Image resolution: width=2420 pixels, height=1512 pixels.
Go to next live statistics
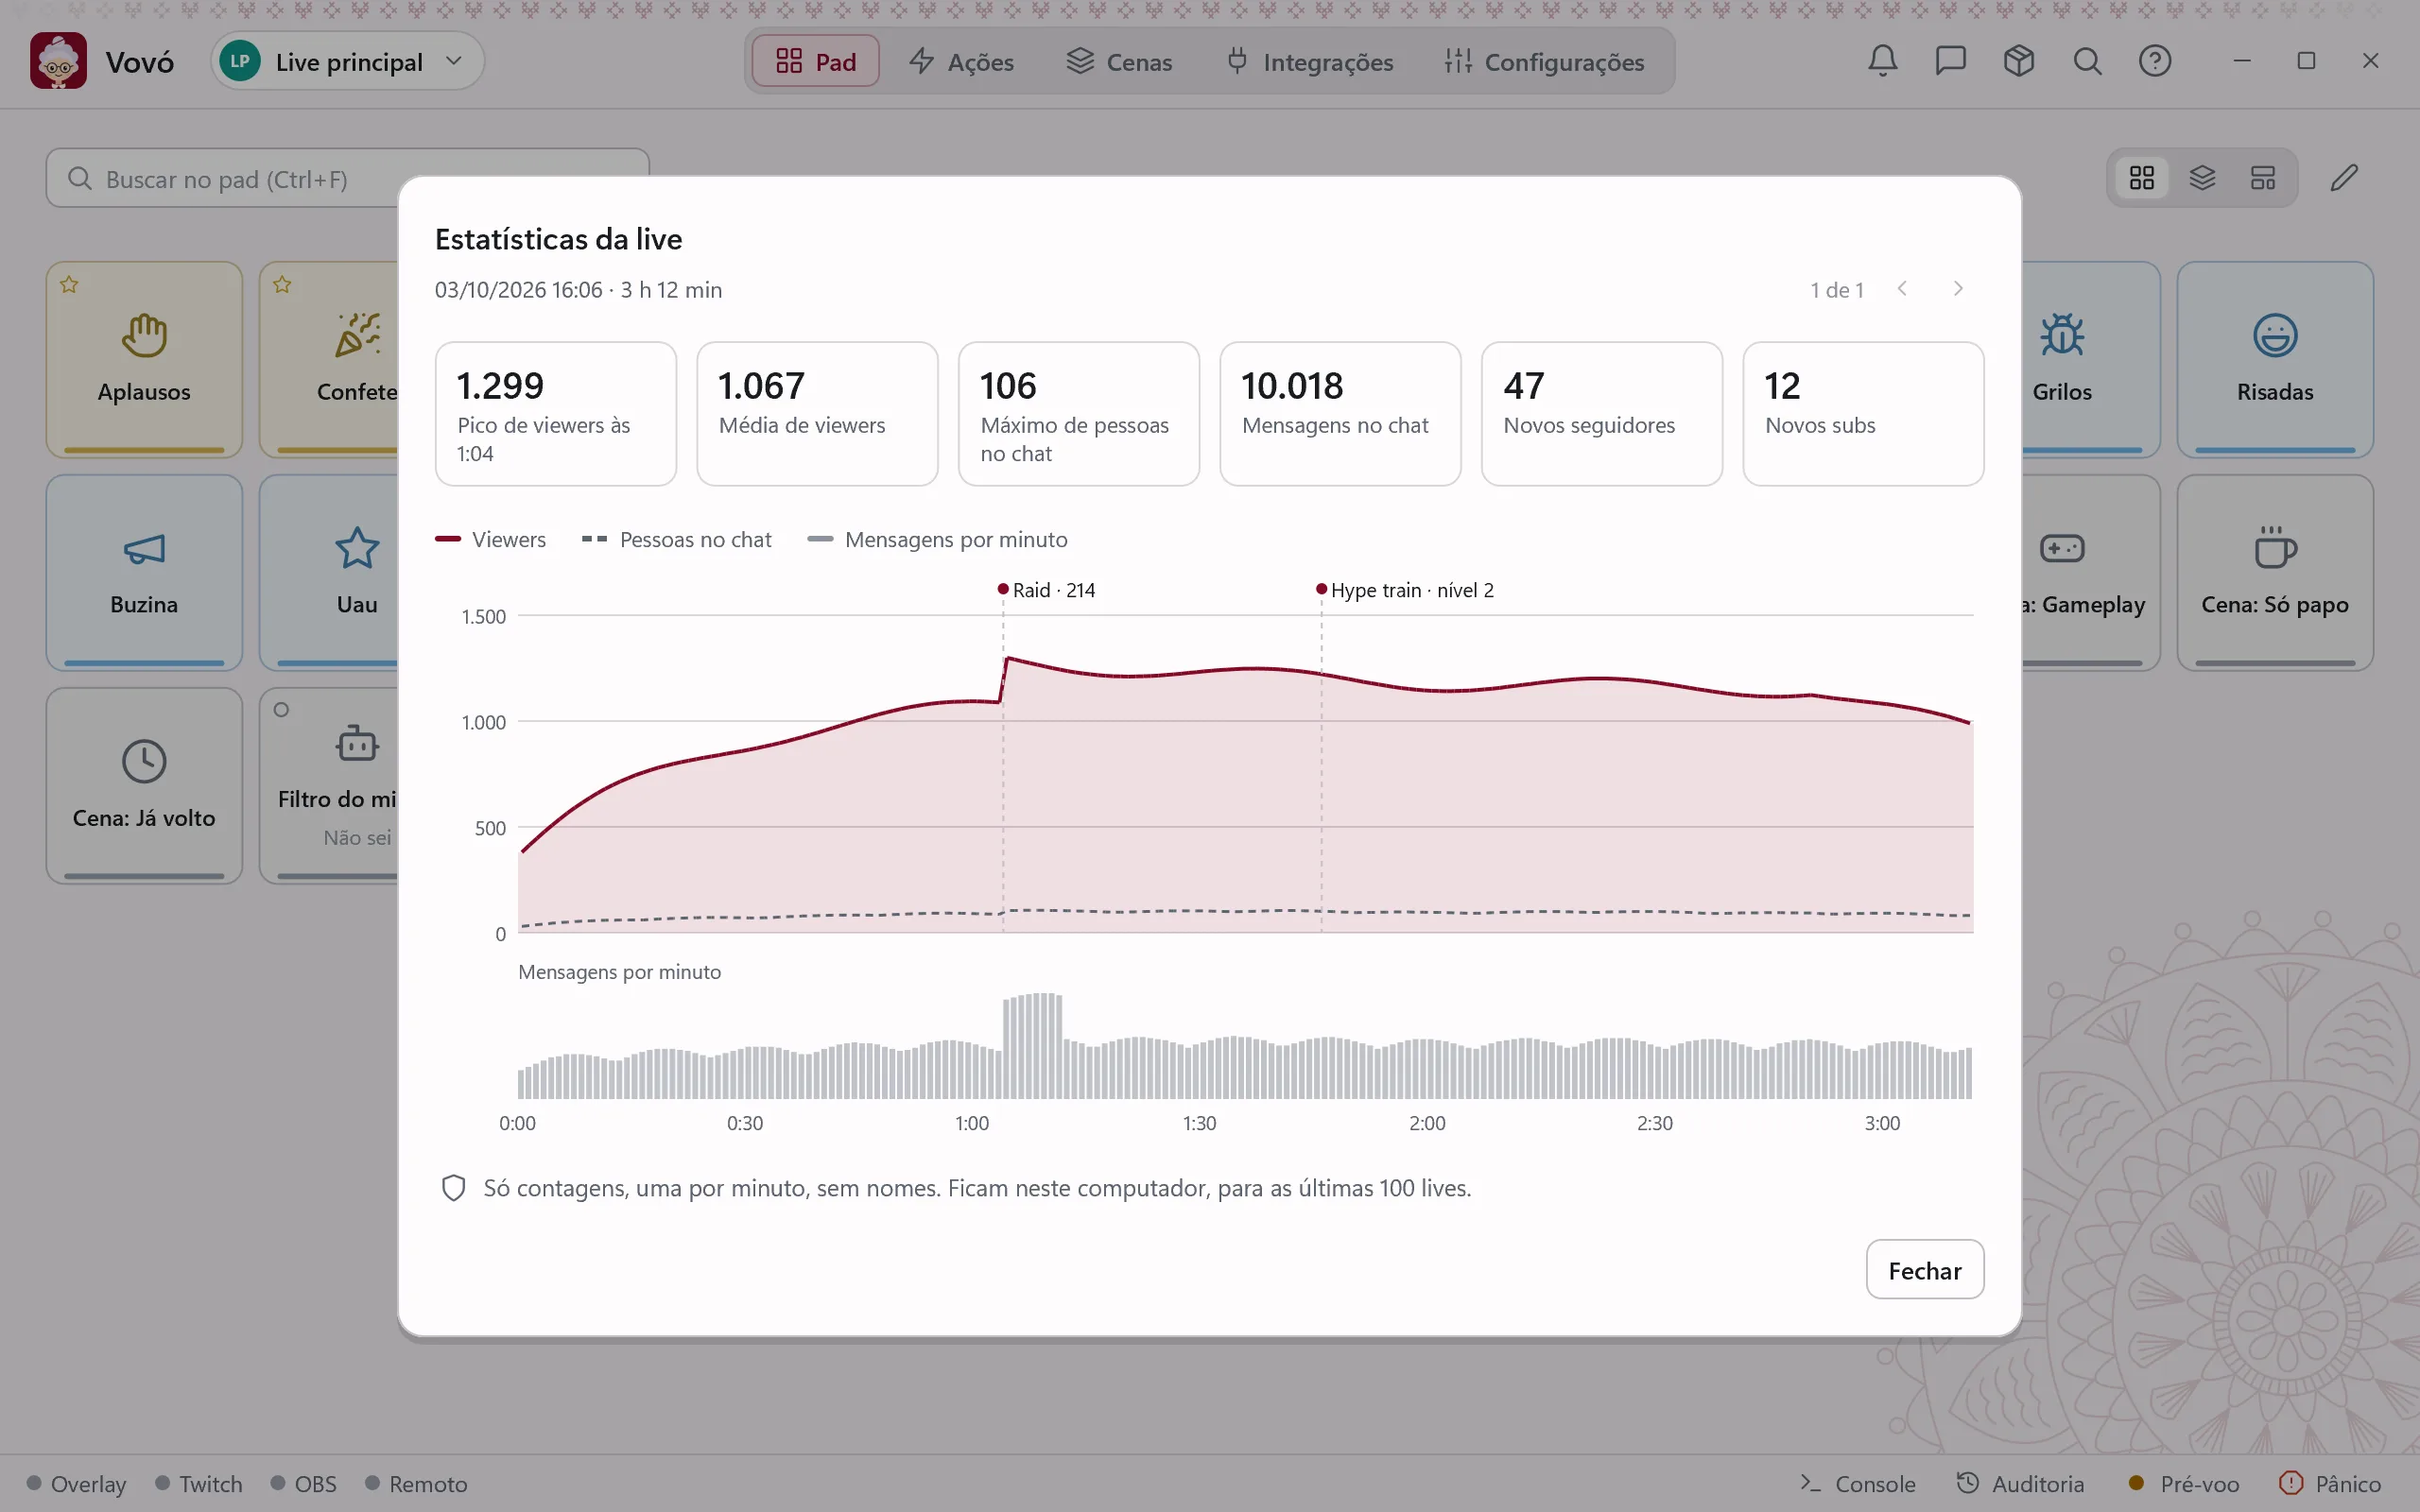[x=1958, y=289]
